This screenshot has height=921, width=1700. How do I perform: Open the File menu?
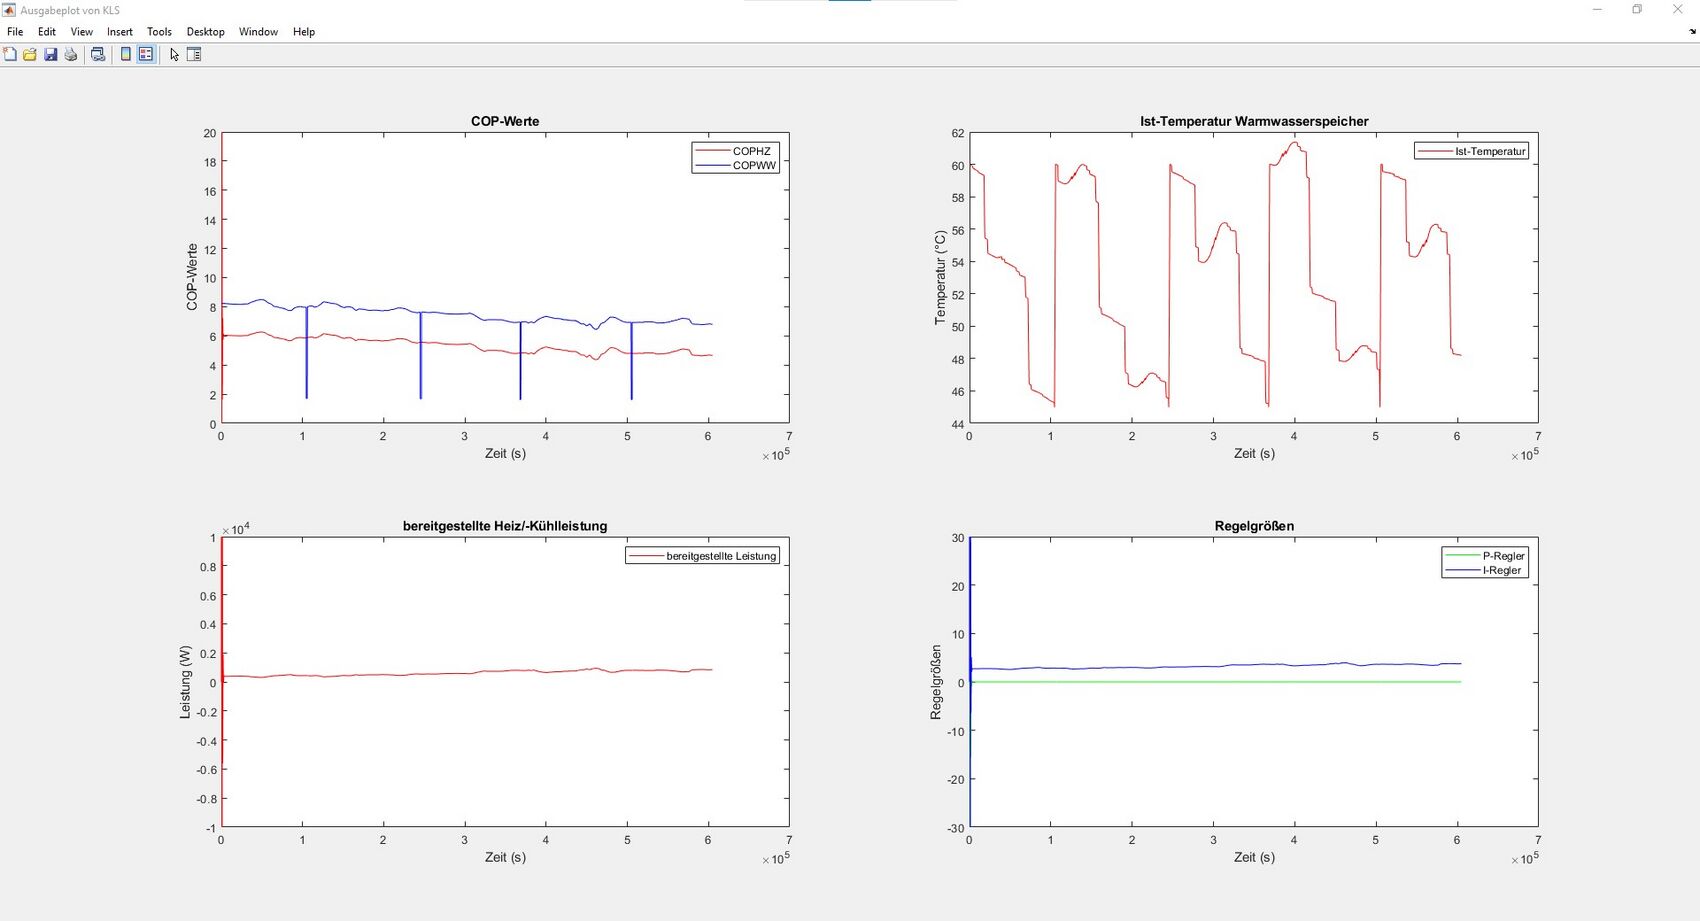pos(15,32)
